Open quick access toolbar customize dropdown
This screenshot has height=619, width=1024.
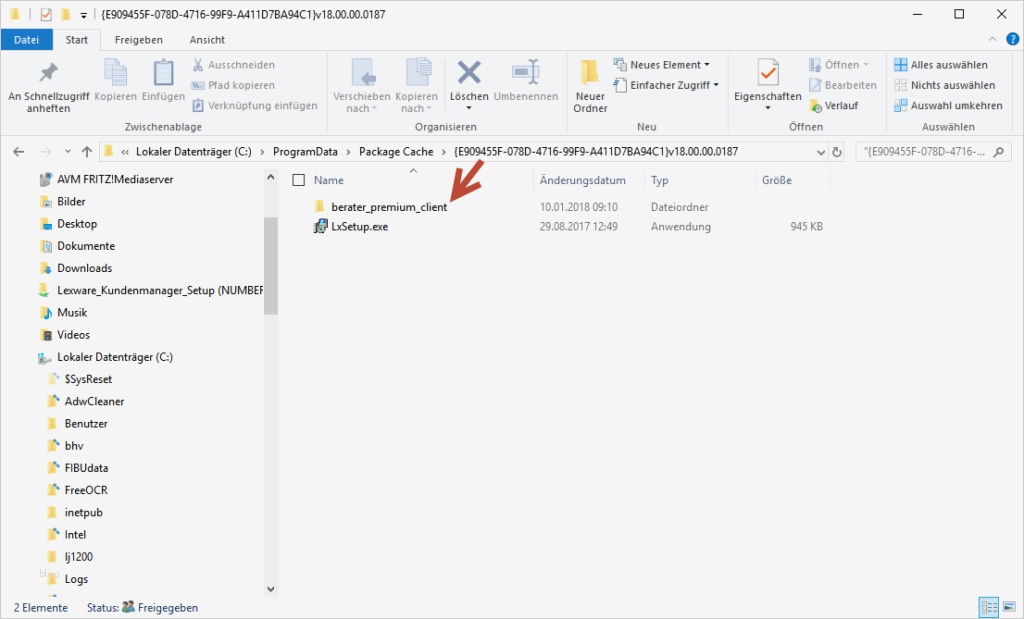(83, 14)
